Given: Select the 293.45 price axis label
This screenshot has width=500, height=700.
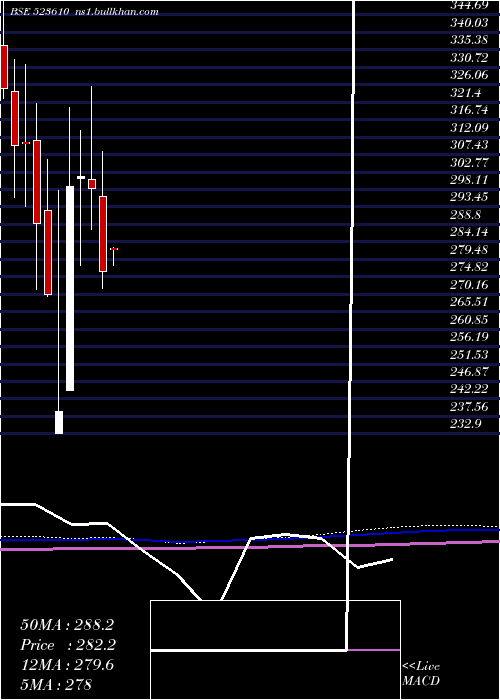Looking at the screenshot, I should point(469,197).
